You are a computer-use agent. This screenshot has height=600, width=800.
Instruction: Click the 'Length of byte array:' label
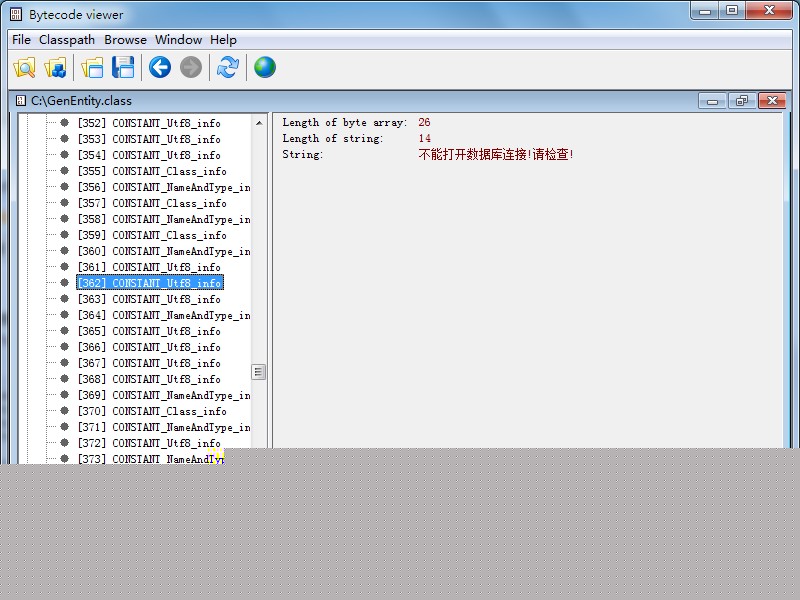pos(344,122)
